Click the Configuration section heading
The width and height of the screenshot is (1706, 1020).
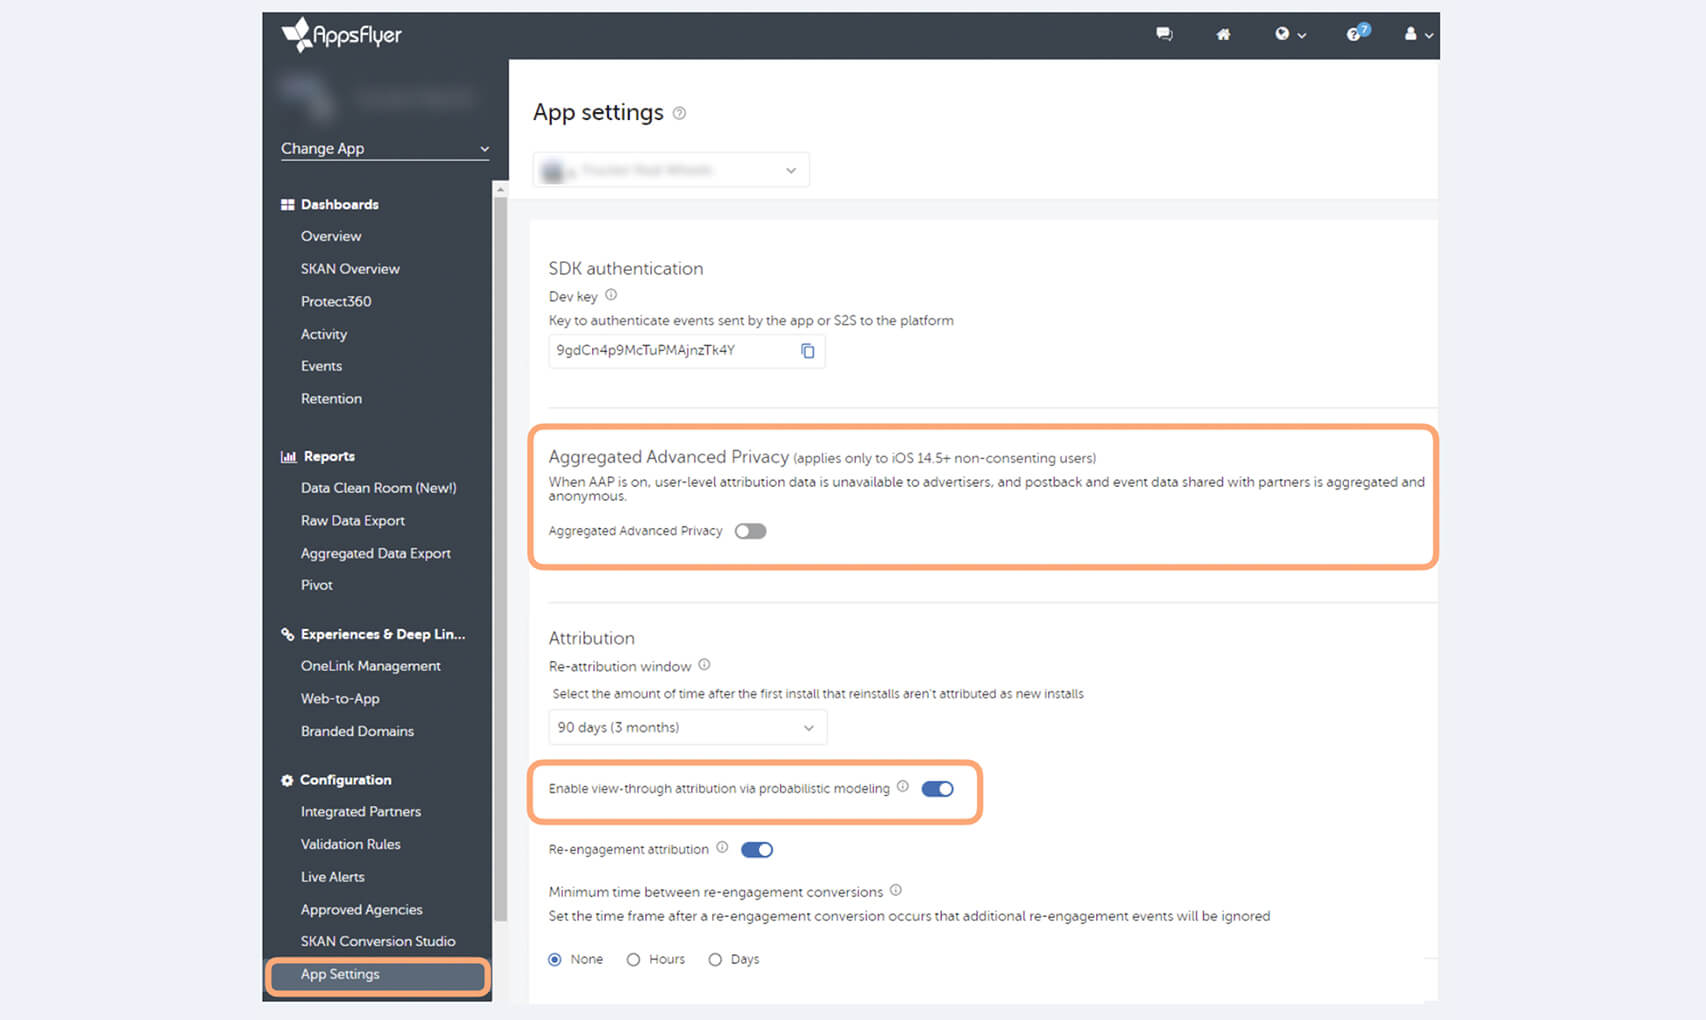(x=346, y=780)
